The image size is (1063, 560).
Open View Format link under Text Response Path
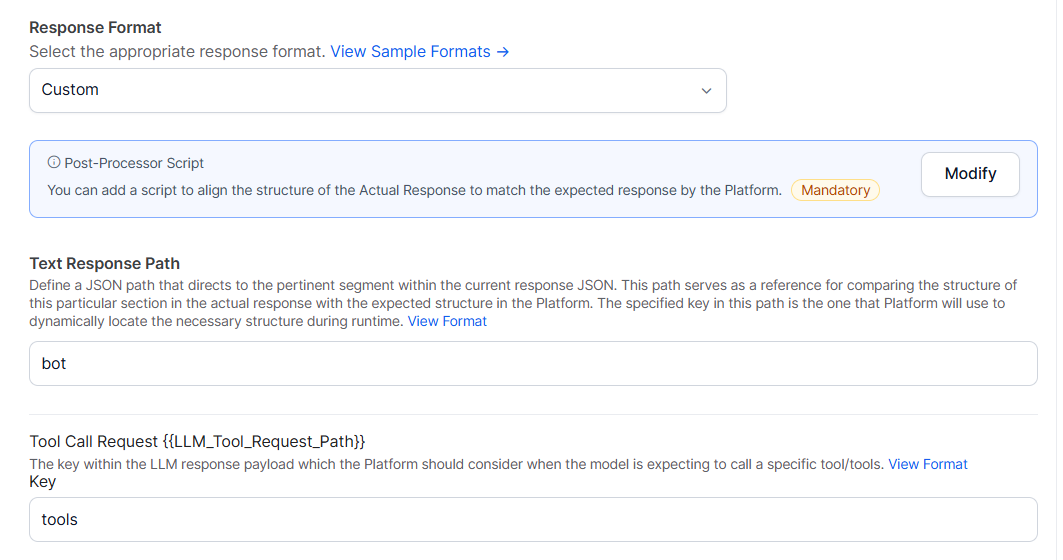[447, 321]
